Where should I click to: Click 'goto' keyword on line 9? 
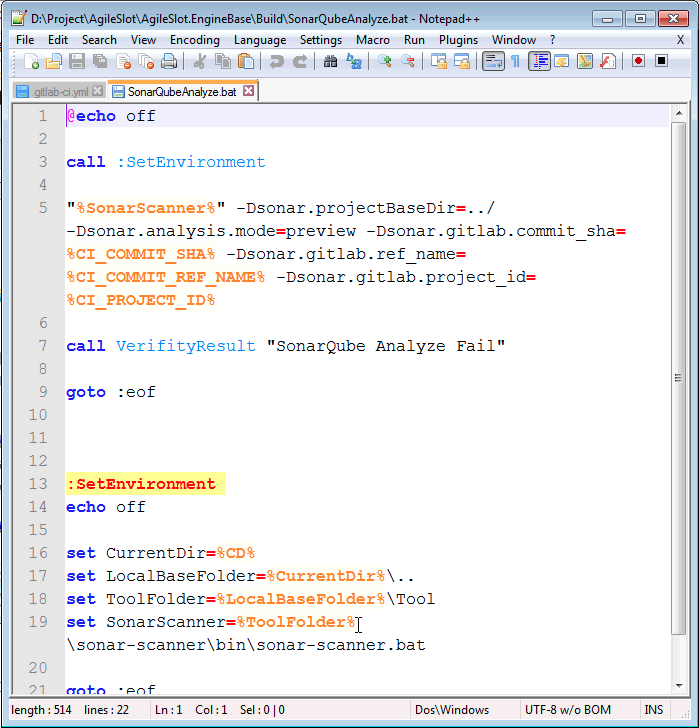(86, 392)
